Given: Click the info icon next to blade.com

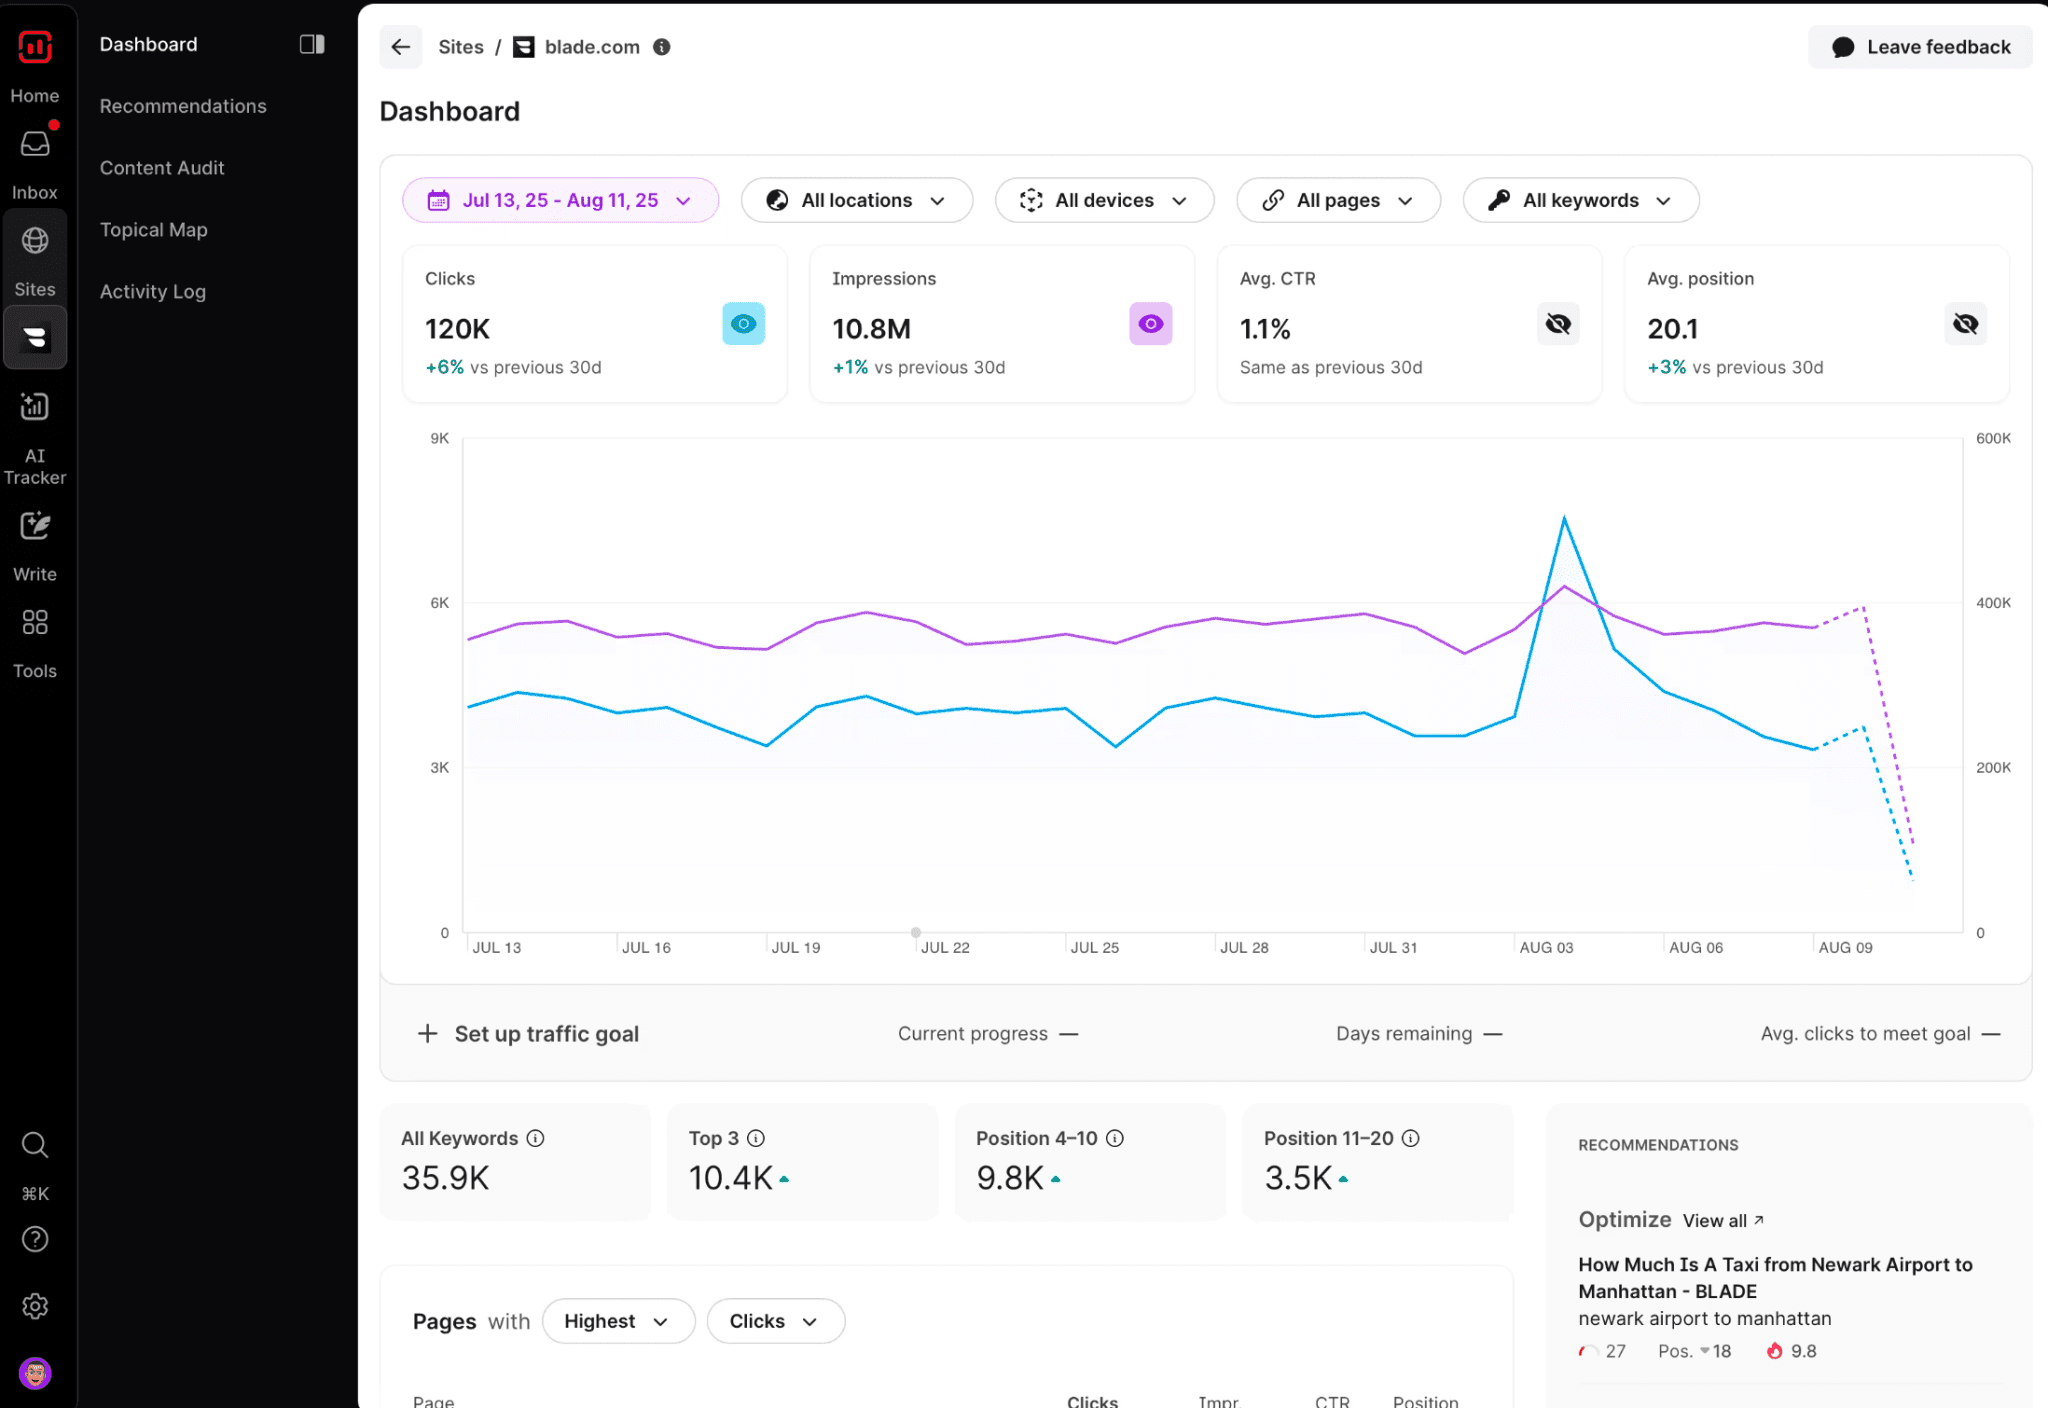Looking at the screenshot, I should [661, 46].
